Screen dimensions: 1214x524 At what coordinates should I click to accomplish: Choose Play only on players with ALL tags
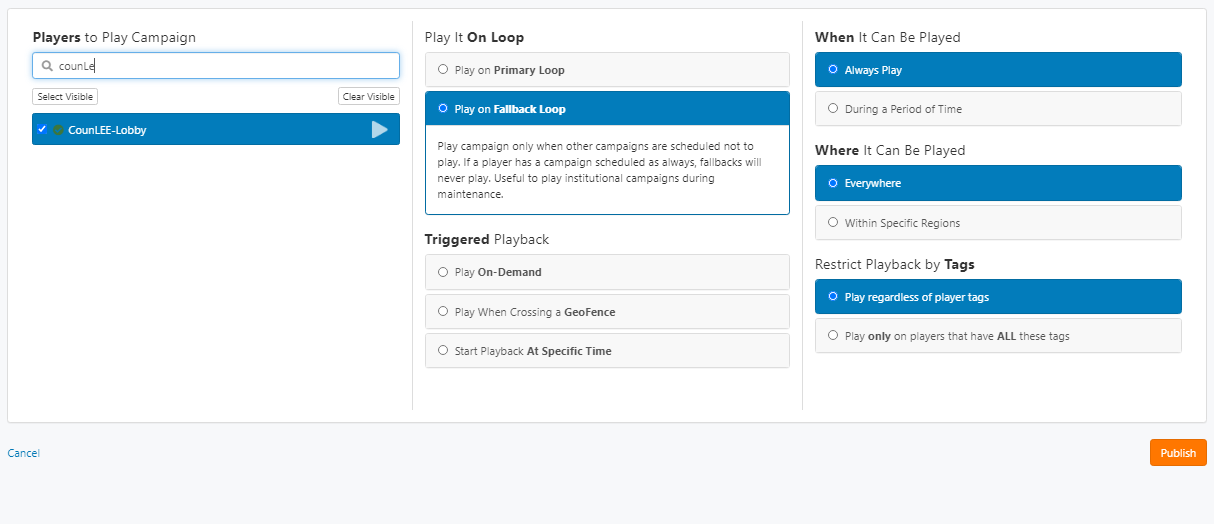pyautogui.click(x=998, y=336)
